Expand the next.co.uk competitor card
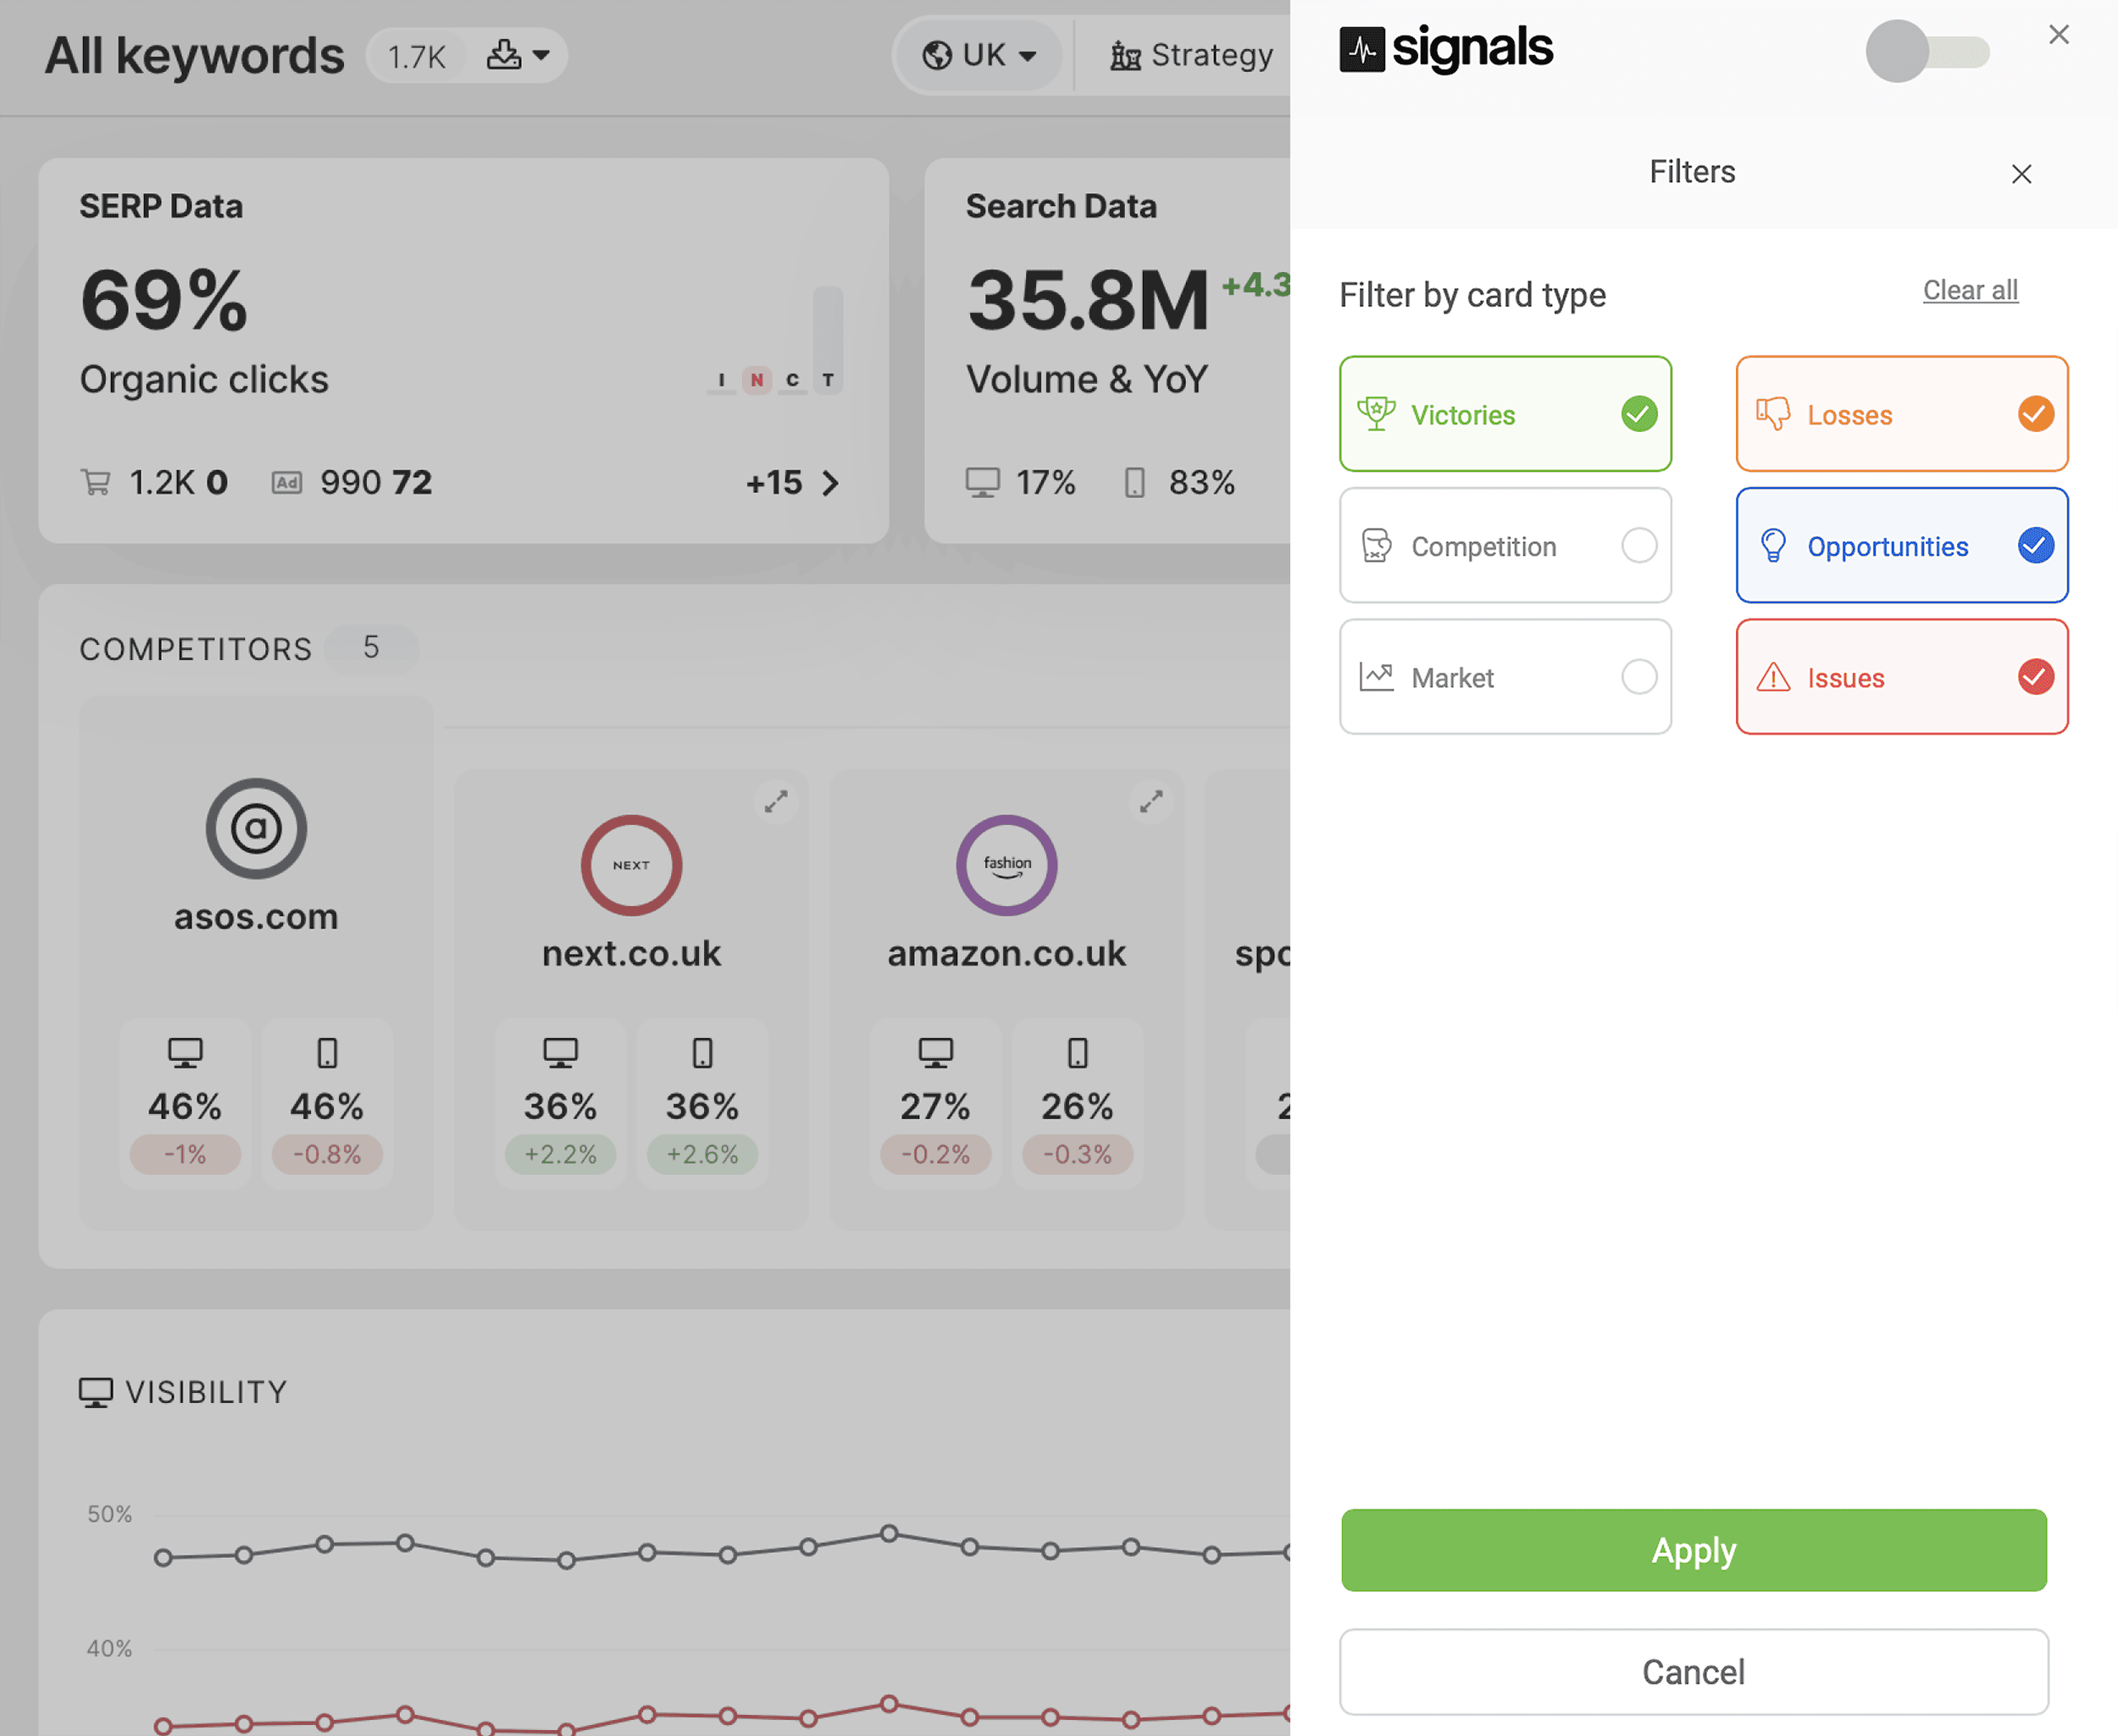2118x1736 pixels. pos(776,801)
